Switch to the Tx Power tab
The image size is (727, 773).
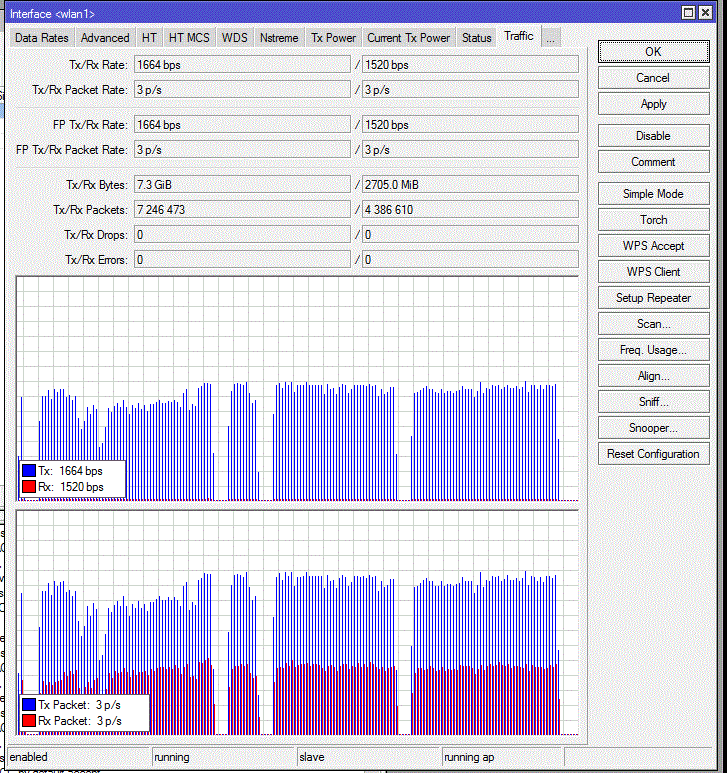pyautogui.click(x=333, y=38)
